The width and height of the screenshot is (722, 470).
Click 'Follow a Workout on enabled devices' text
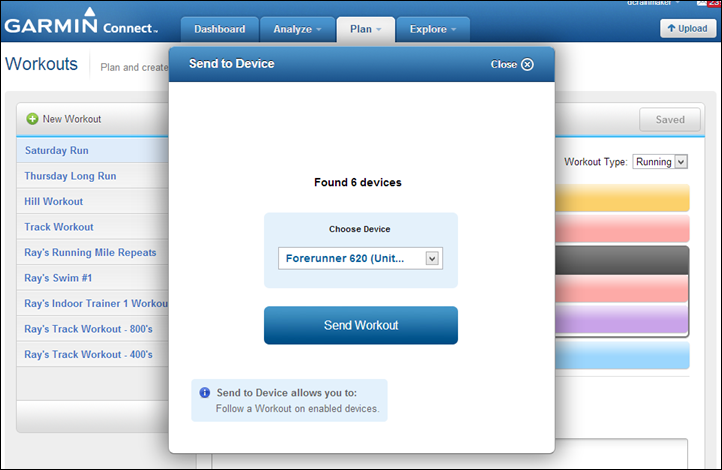297,409
